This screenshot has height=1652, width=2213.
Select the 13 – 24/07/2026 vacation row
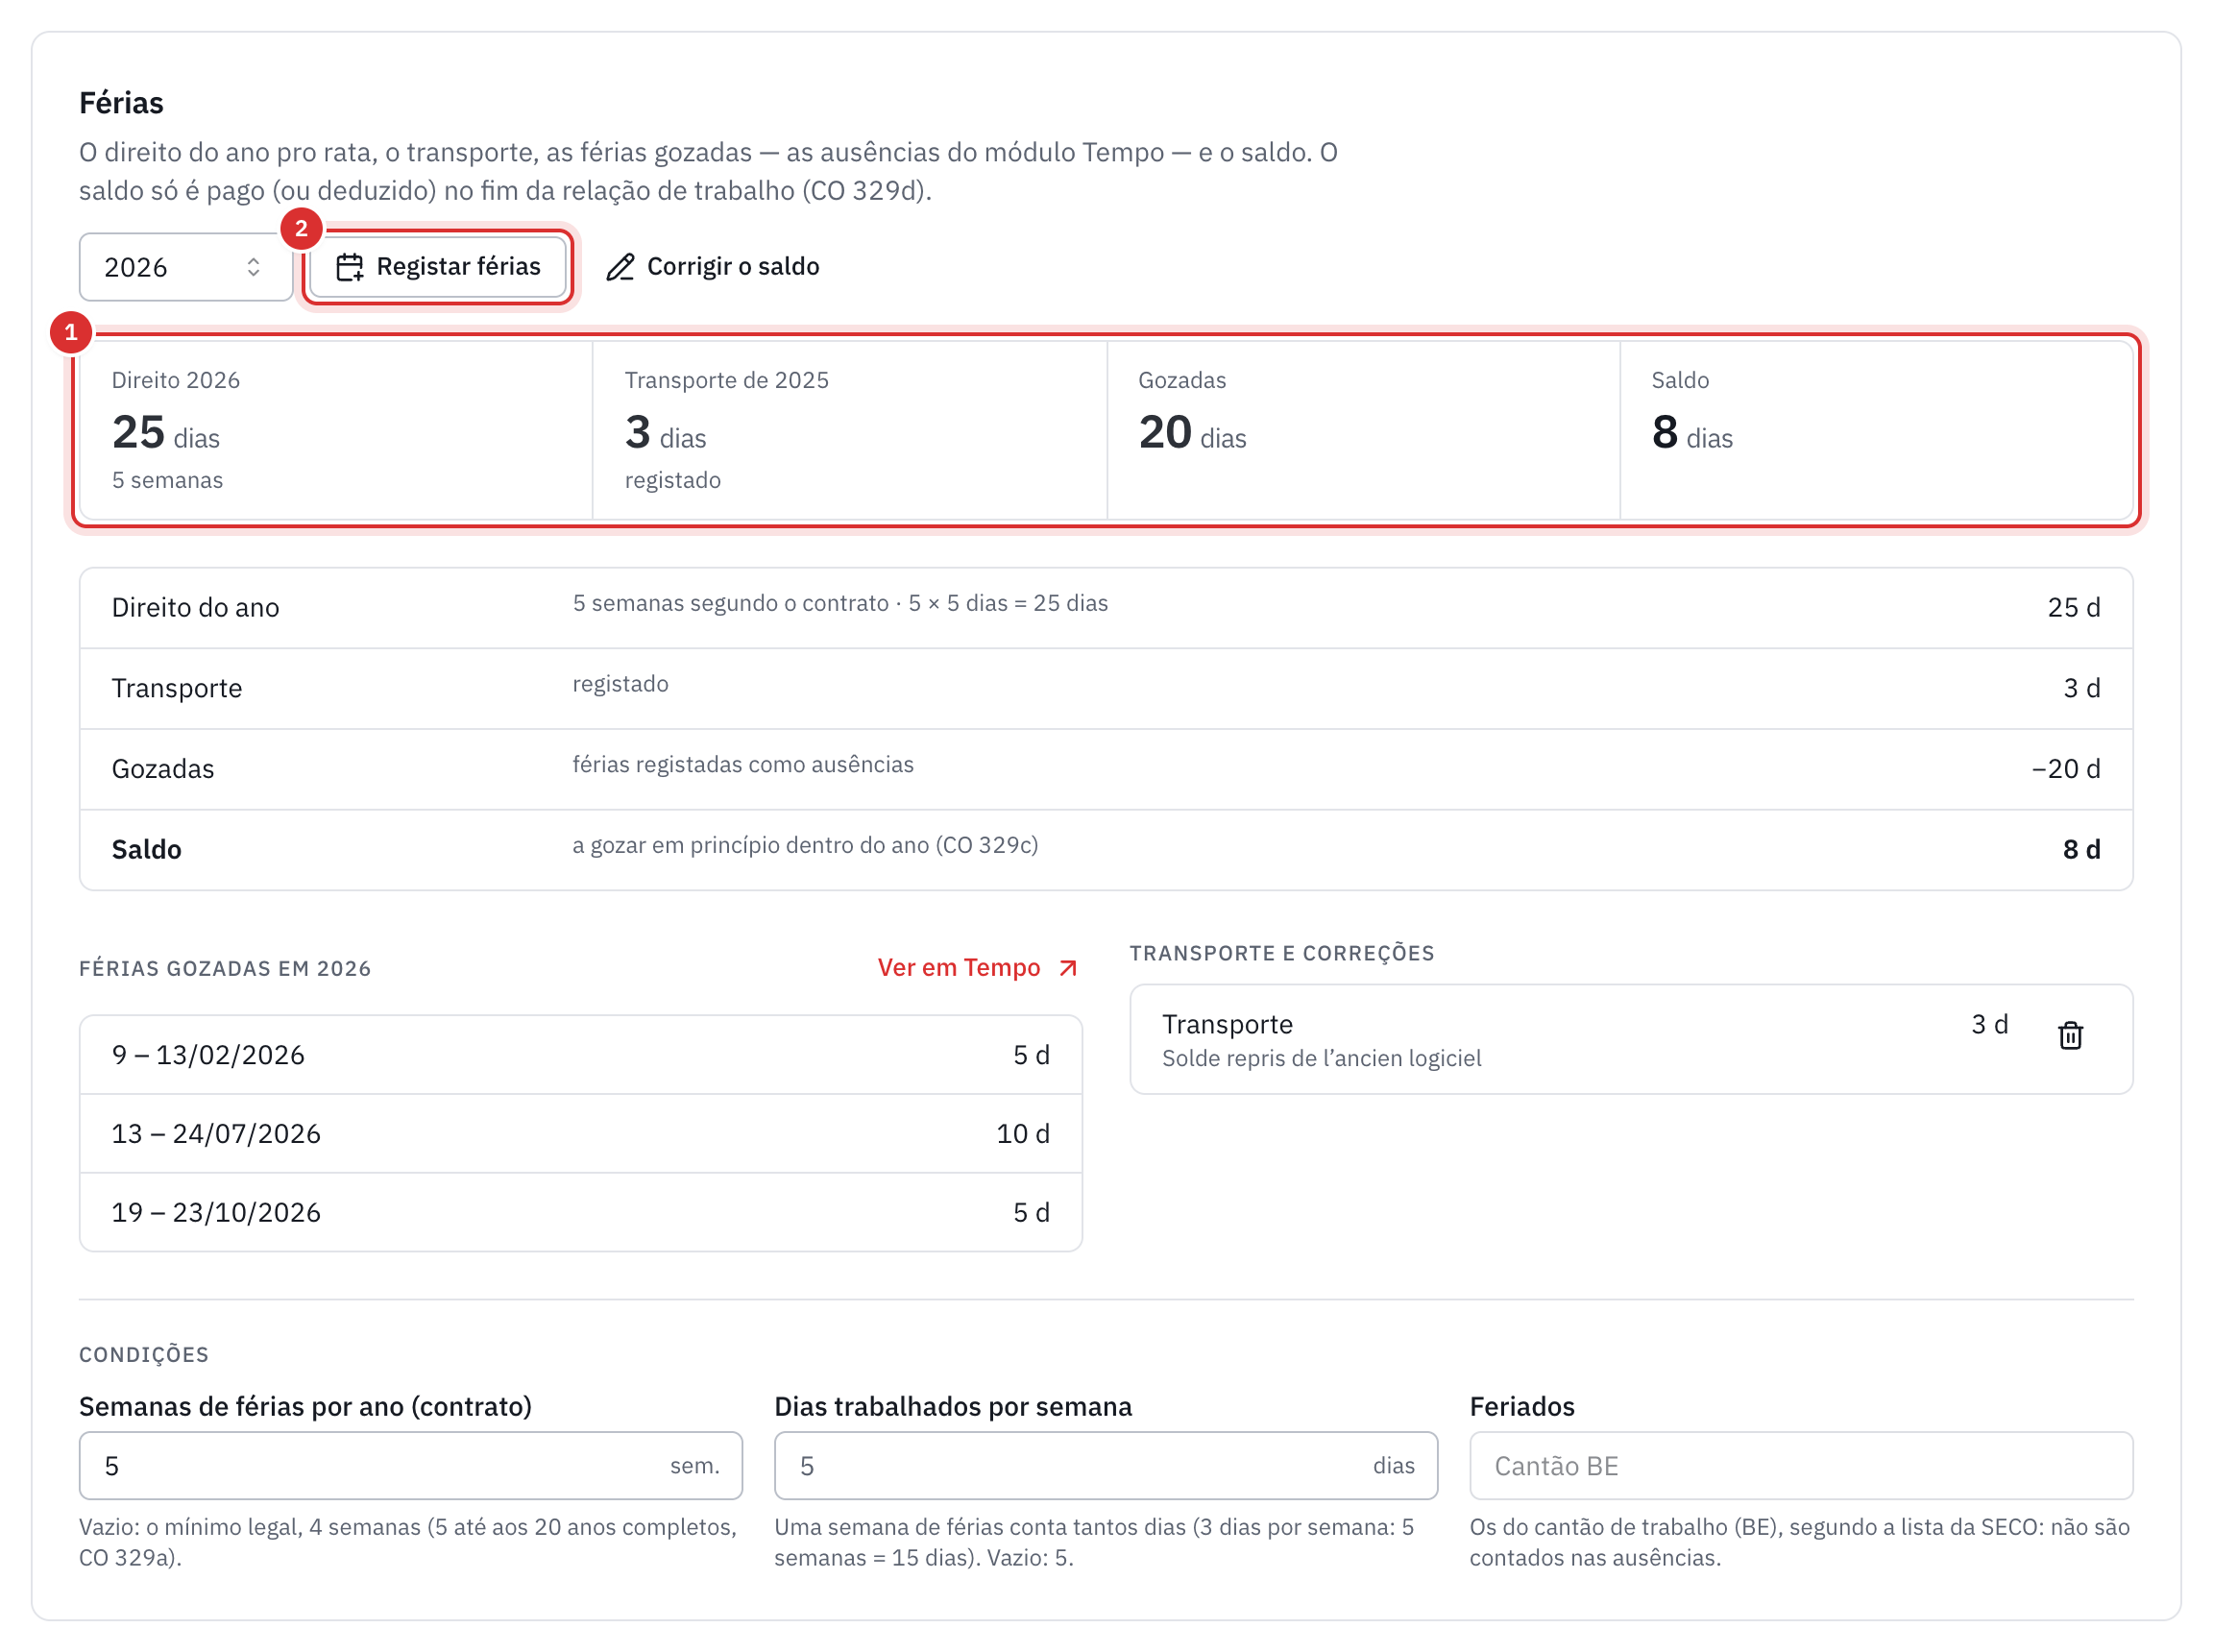(x=581, y=1133)
